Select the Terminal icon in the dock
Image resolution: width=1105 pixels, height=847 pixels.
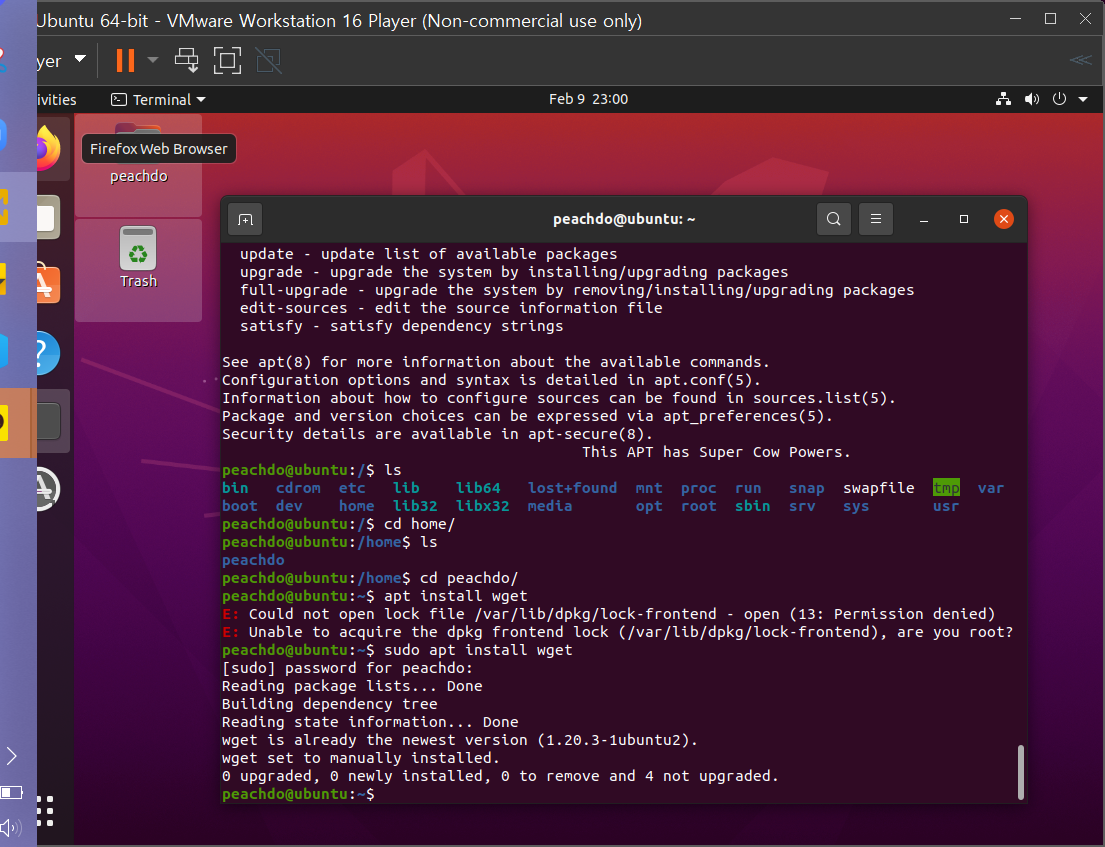(x=48, y=421)
